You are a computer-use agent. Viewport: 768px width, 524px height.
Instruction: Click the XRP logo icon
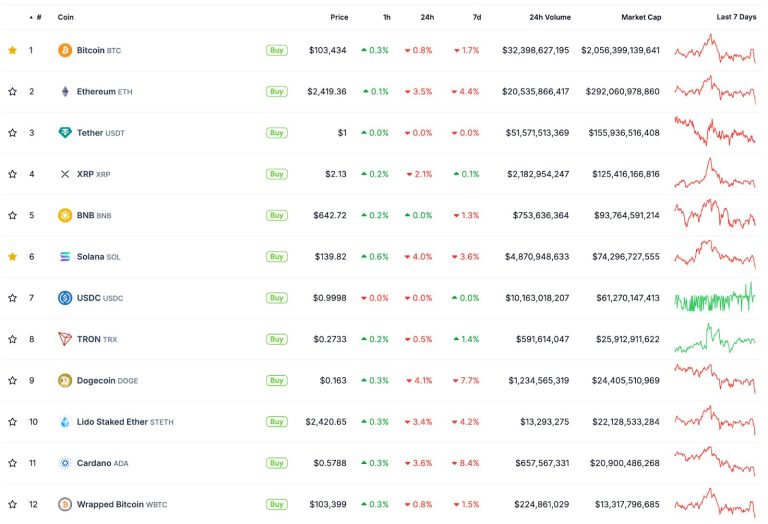[x=65, y=174]
